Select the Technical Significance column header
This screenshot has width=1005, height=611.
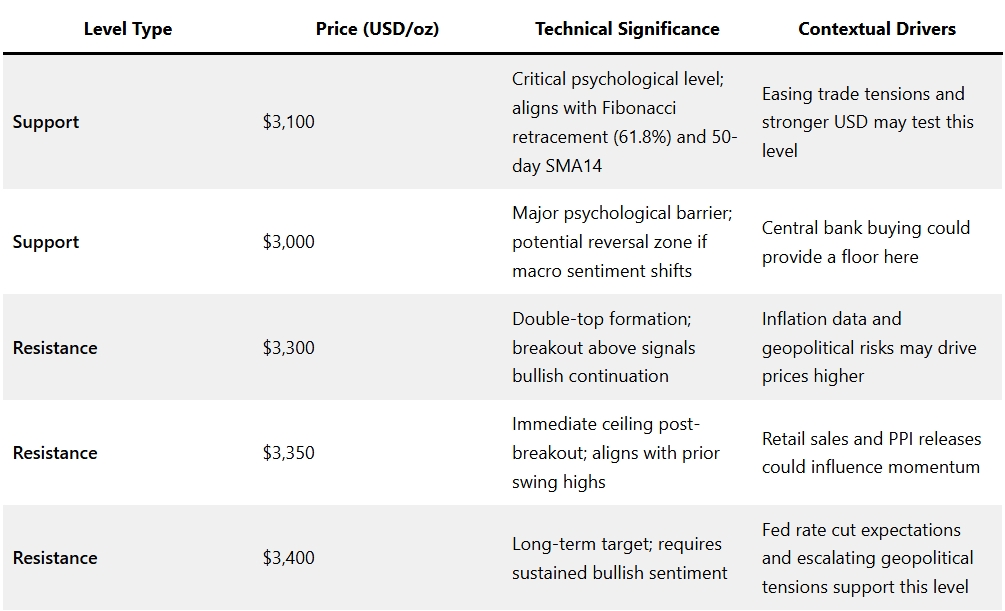click(627, 29)
